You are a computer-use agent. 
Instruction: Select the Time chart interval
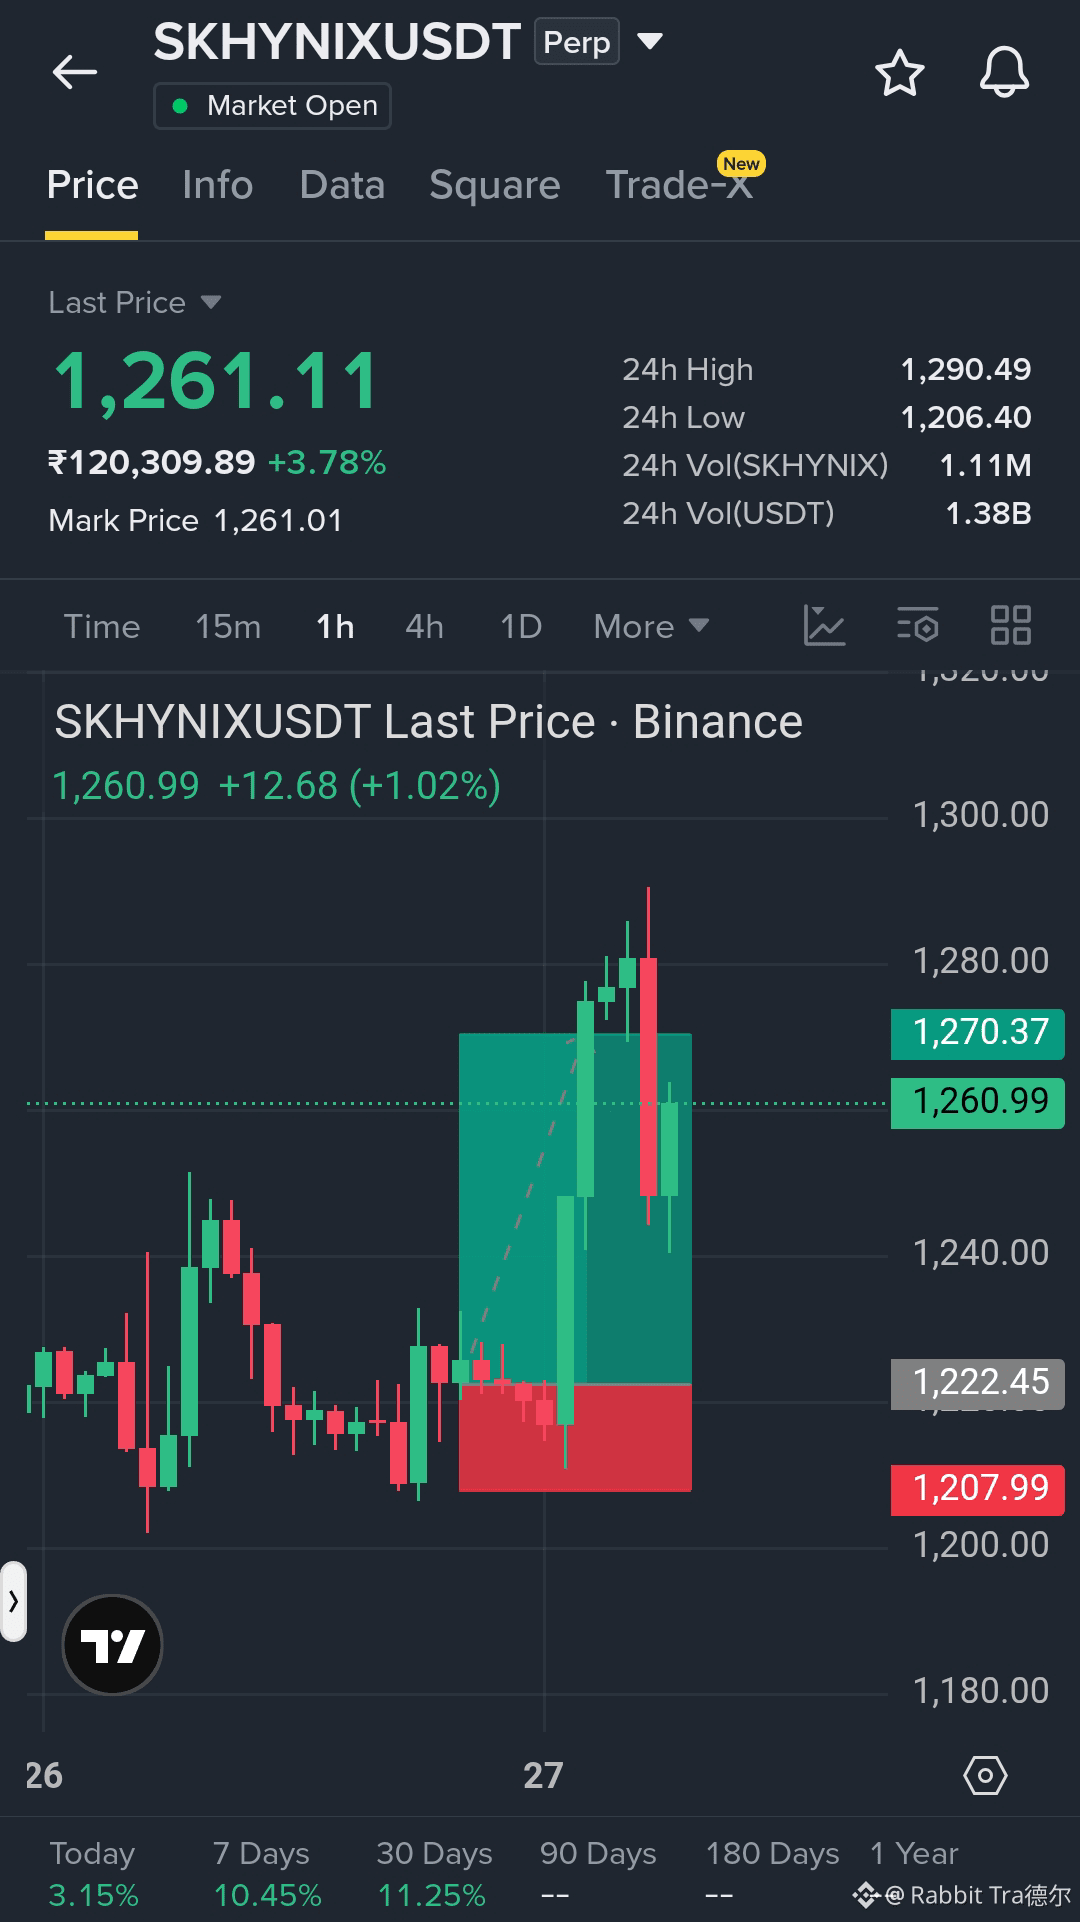point(102,626)
